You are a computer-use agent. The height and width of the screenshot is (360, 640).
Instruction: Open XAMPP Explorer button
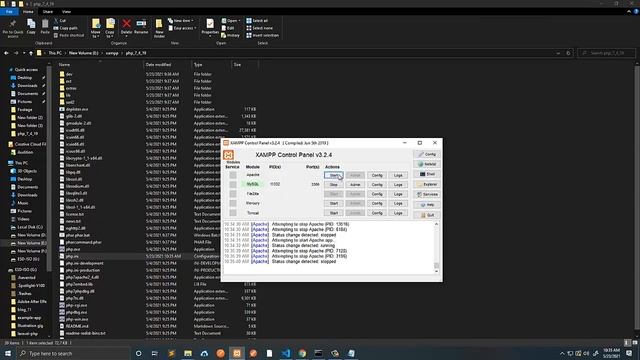tap(427, 184)
